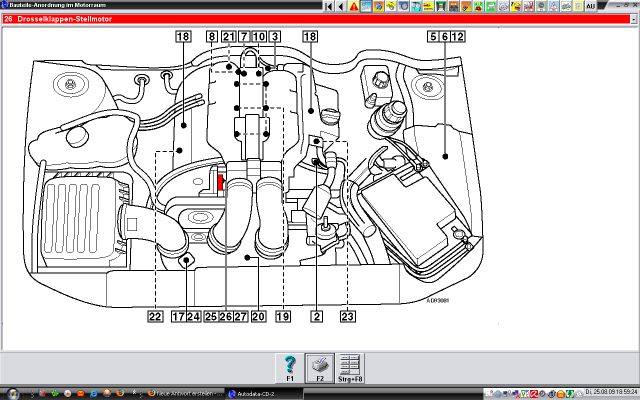Click the system clock in taskbar
Screen dimensions: 640x400
(610, 393)
